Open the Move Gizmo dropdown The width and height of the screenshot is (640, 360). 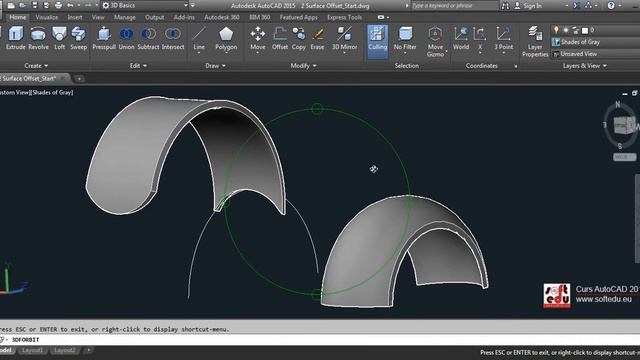coord(435,42)
